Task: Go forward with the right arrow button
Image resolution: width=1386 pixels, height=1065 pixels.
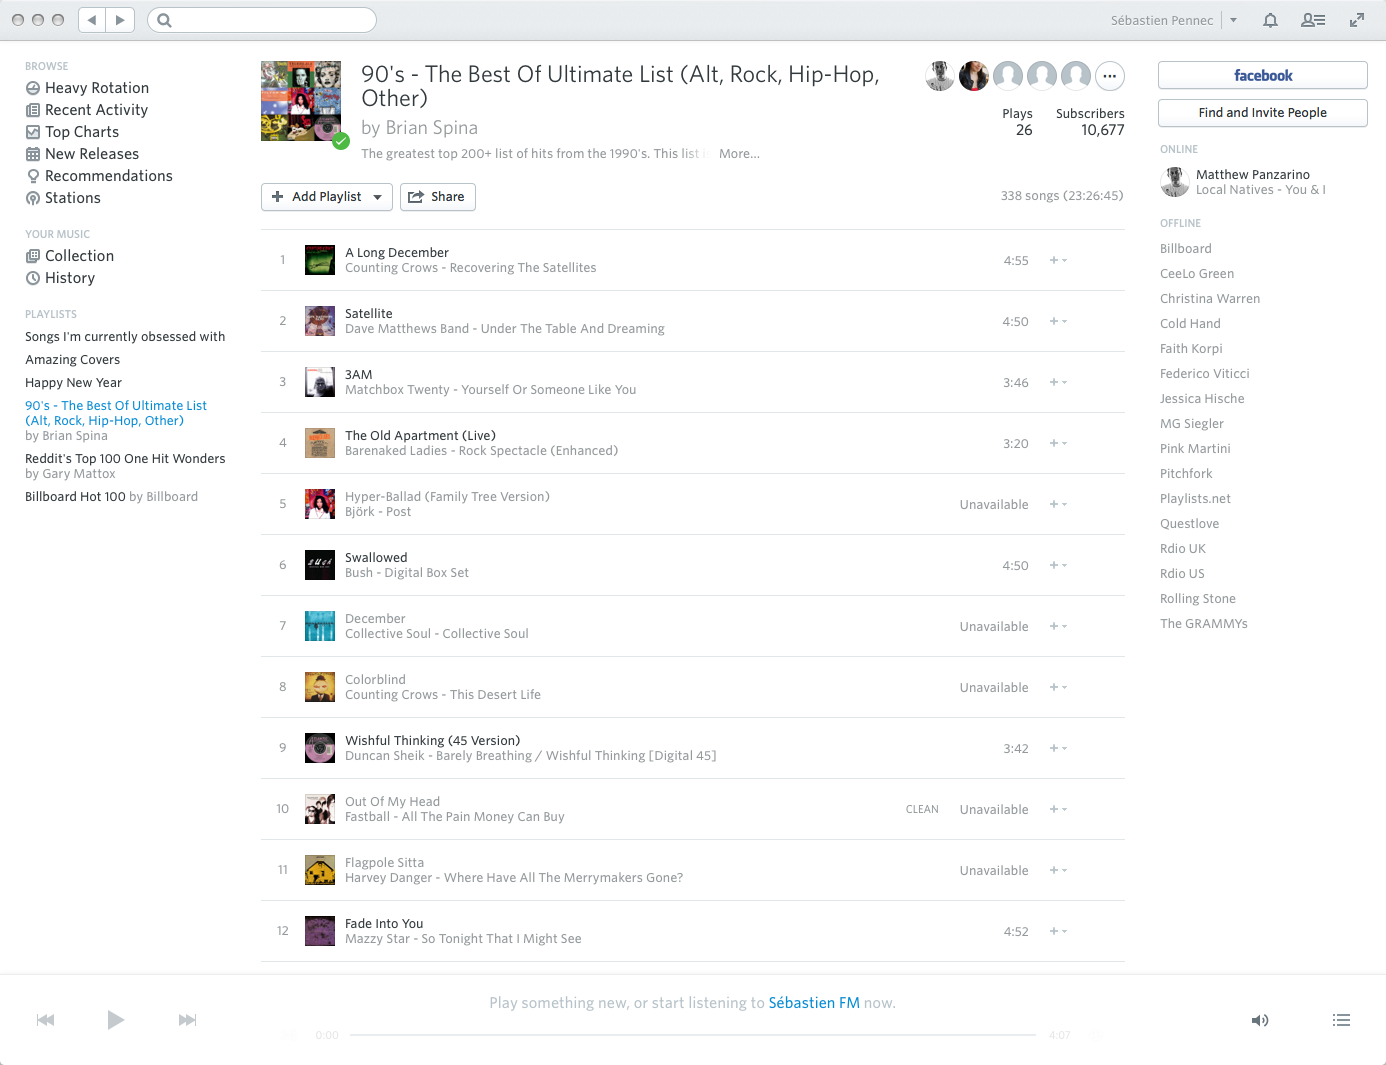Action: click(x=120, y=20)
